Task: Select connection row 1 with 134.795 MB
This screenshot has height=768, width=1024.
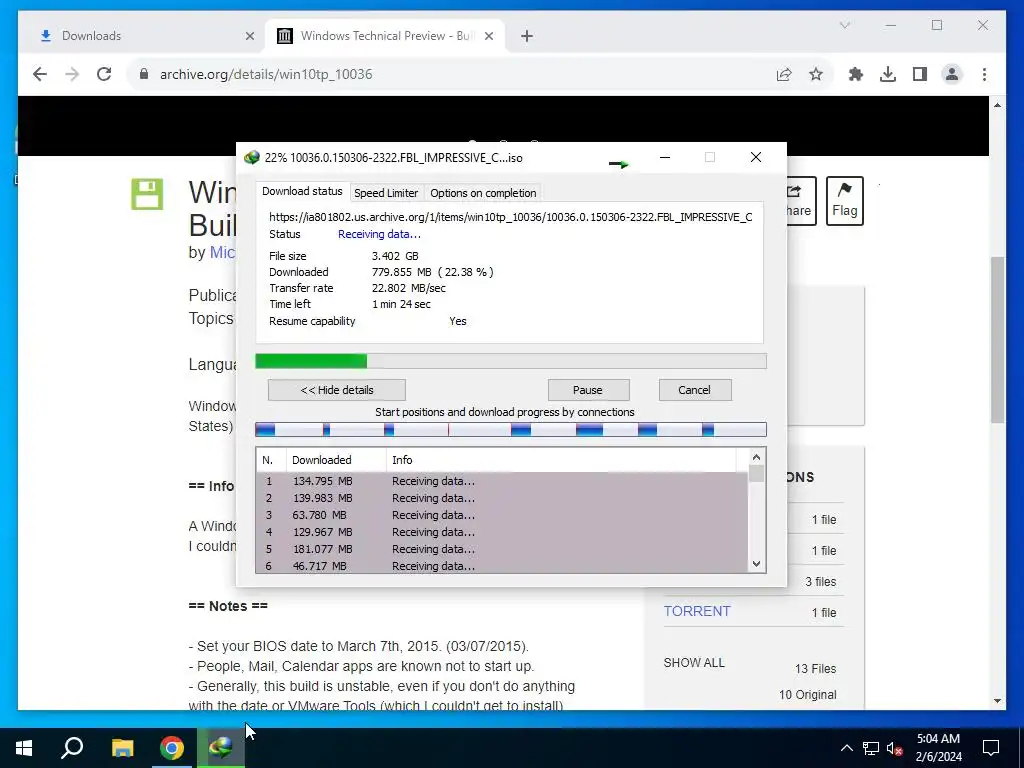Action: pos(502,481)
